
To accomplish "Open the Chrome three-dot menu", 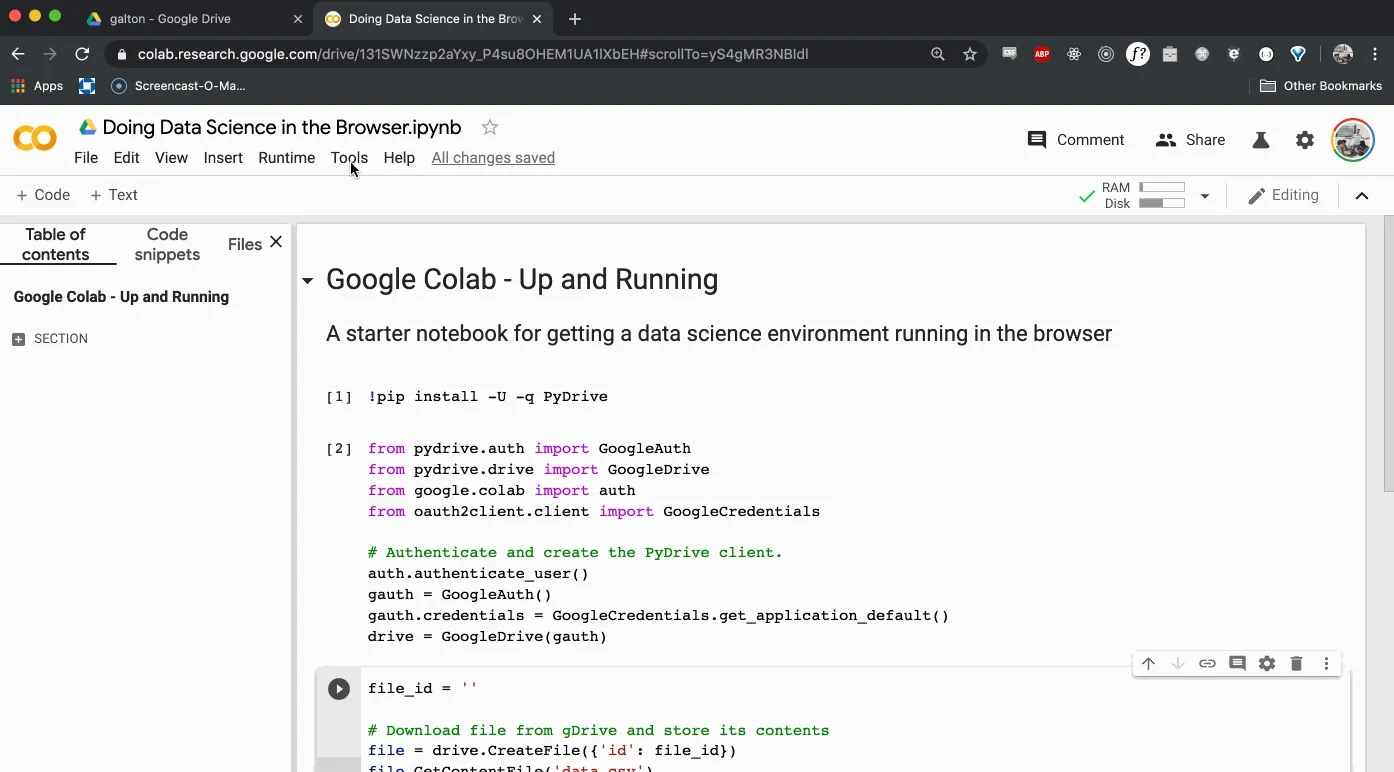I will 1377,54.
